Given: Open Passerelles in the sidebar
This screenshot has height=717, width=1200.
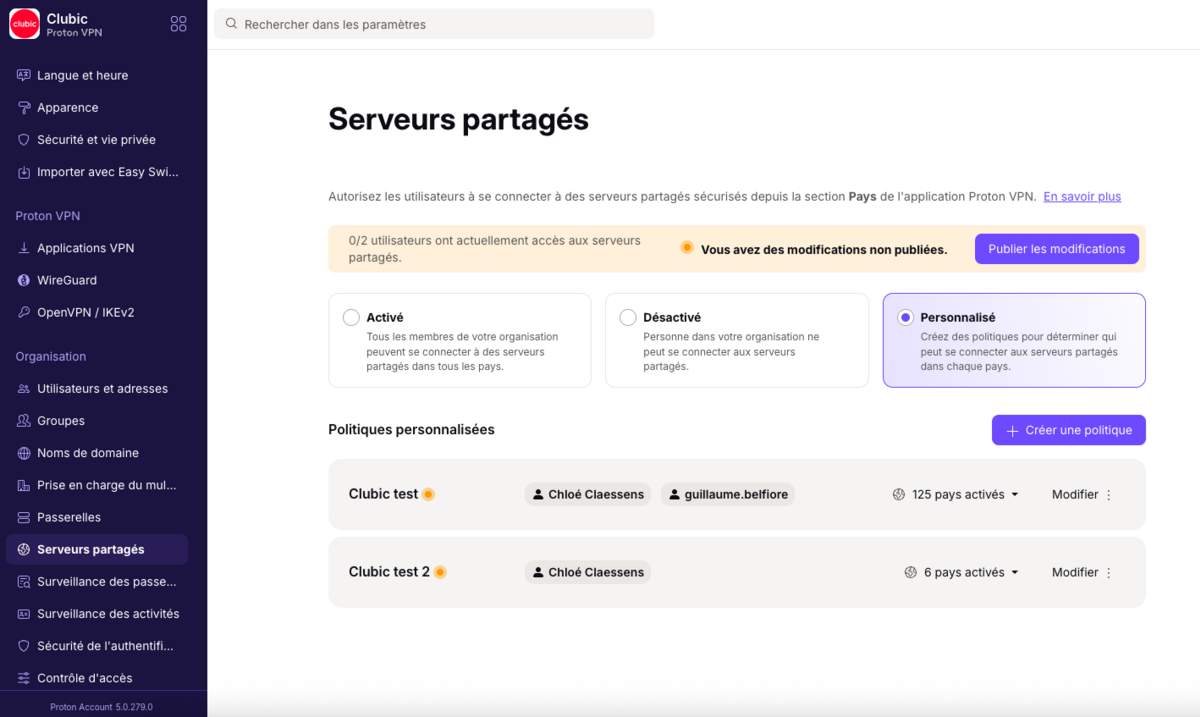Looking at the screenshot, I should pyautogui.click(x=96, y=517).
